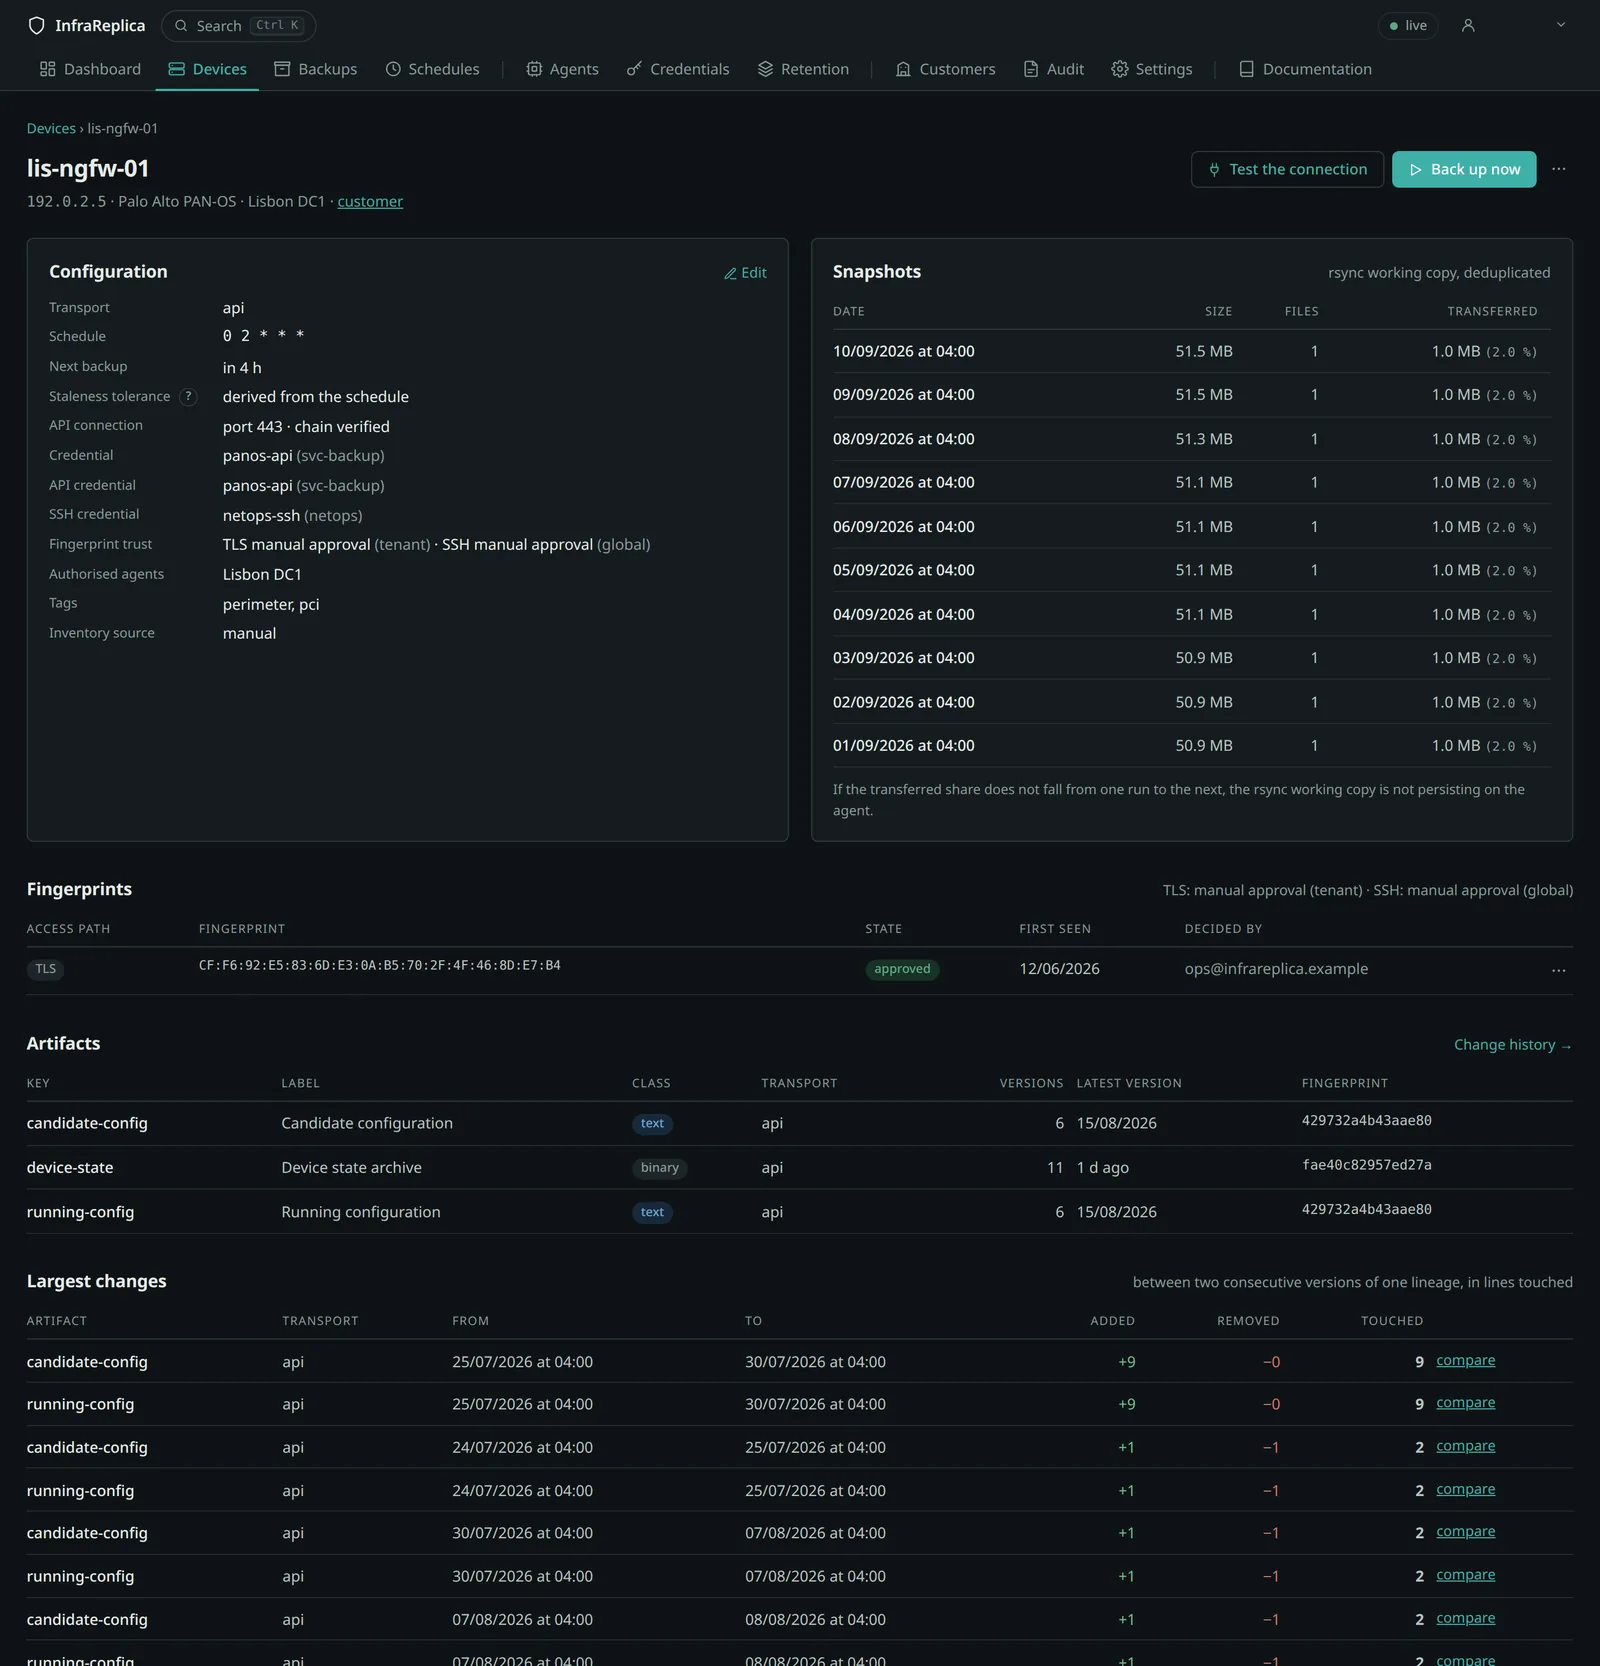
Task: Click the Dashboard grid icon
Action: coord(47,69)
